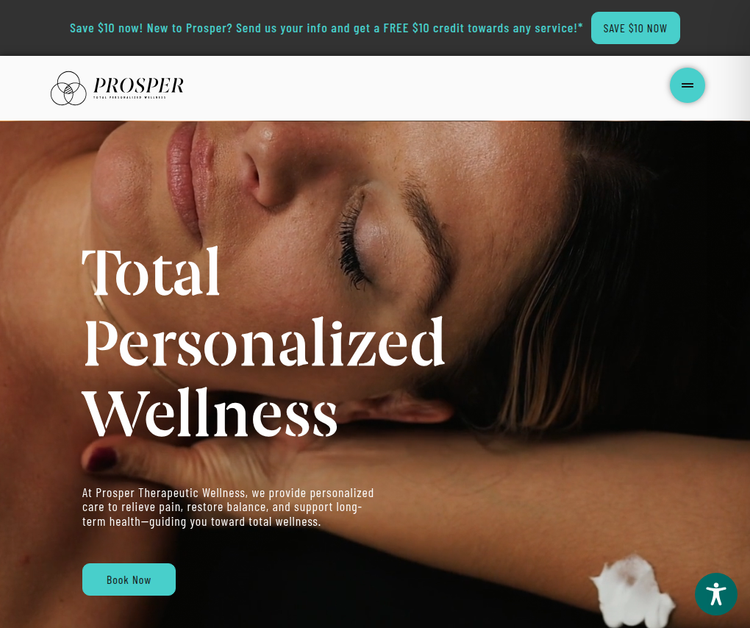This screenshot has height=628, width=750.
Task: Click the tagline beneath the PROSPER wordmark
Action: coord(130,98)
